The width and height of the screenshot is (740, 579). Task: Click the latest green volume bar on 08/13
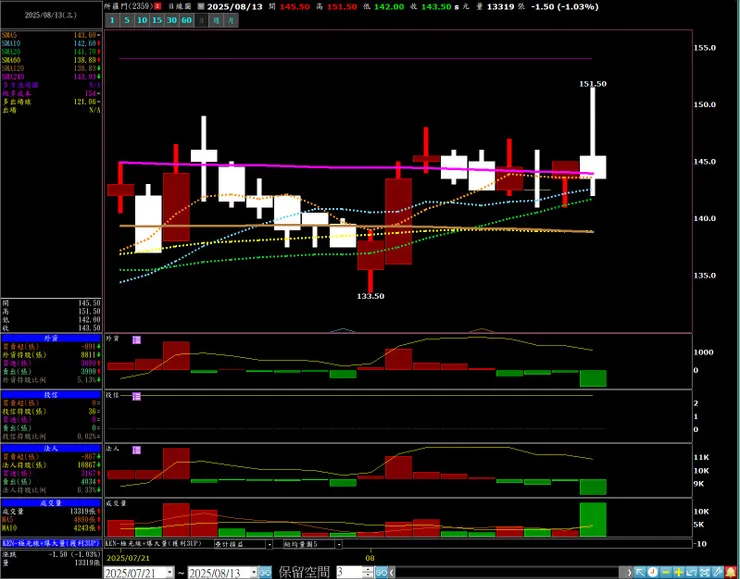593,520
